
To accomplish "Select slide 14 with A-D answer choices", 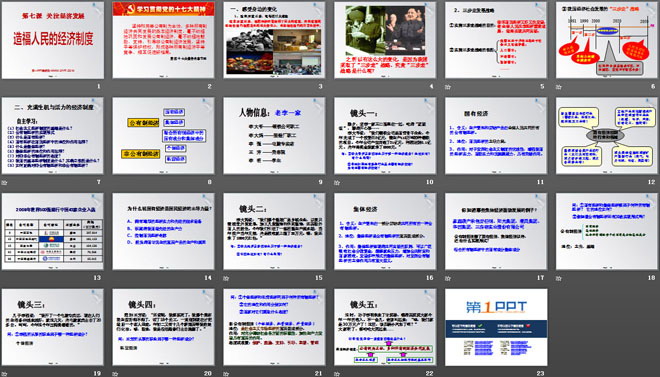I will pyautogui.click(x=163, y=231).
